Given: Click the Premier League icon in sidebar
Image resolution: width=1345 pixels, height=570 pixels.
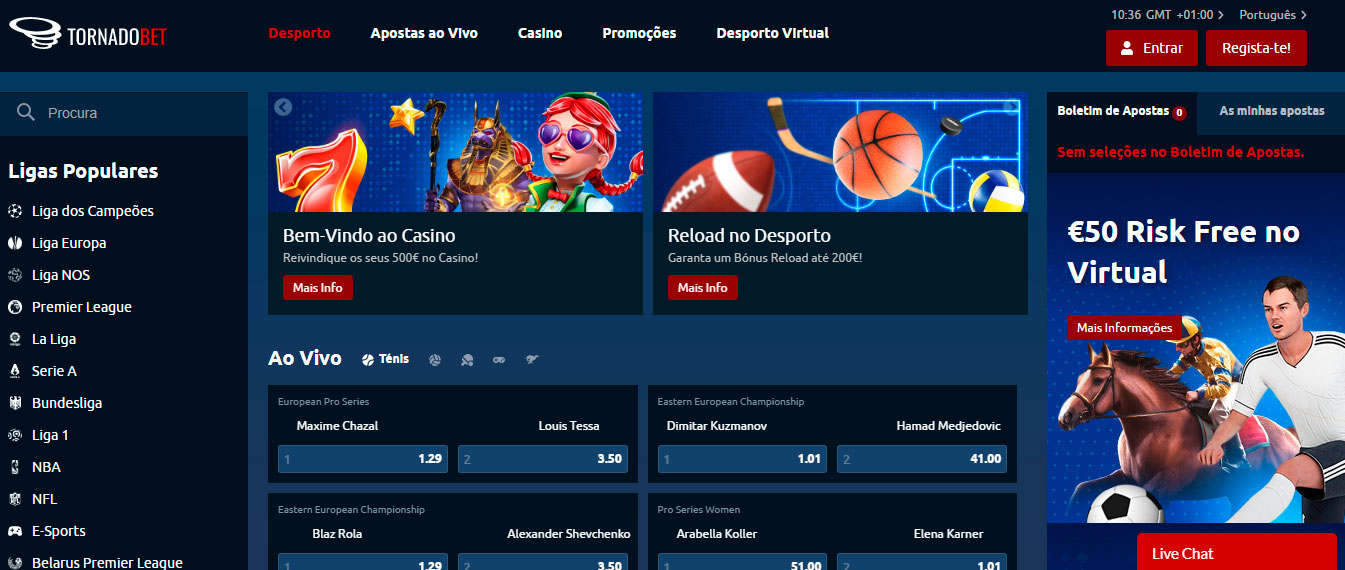Looking at the screenshot, I should 15,307.
